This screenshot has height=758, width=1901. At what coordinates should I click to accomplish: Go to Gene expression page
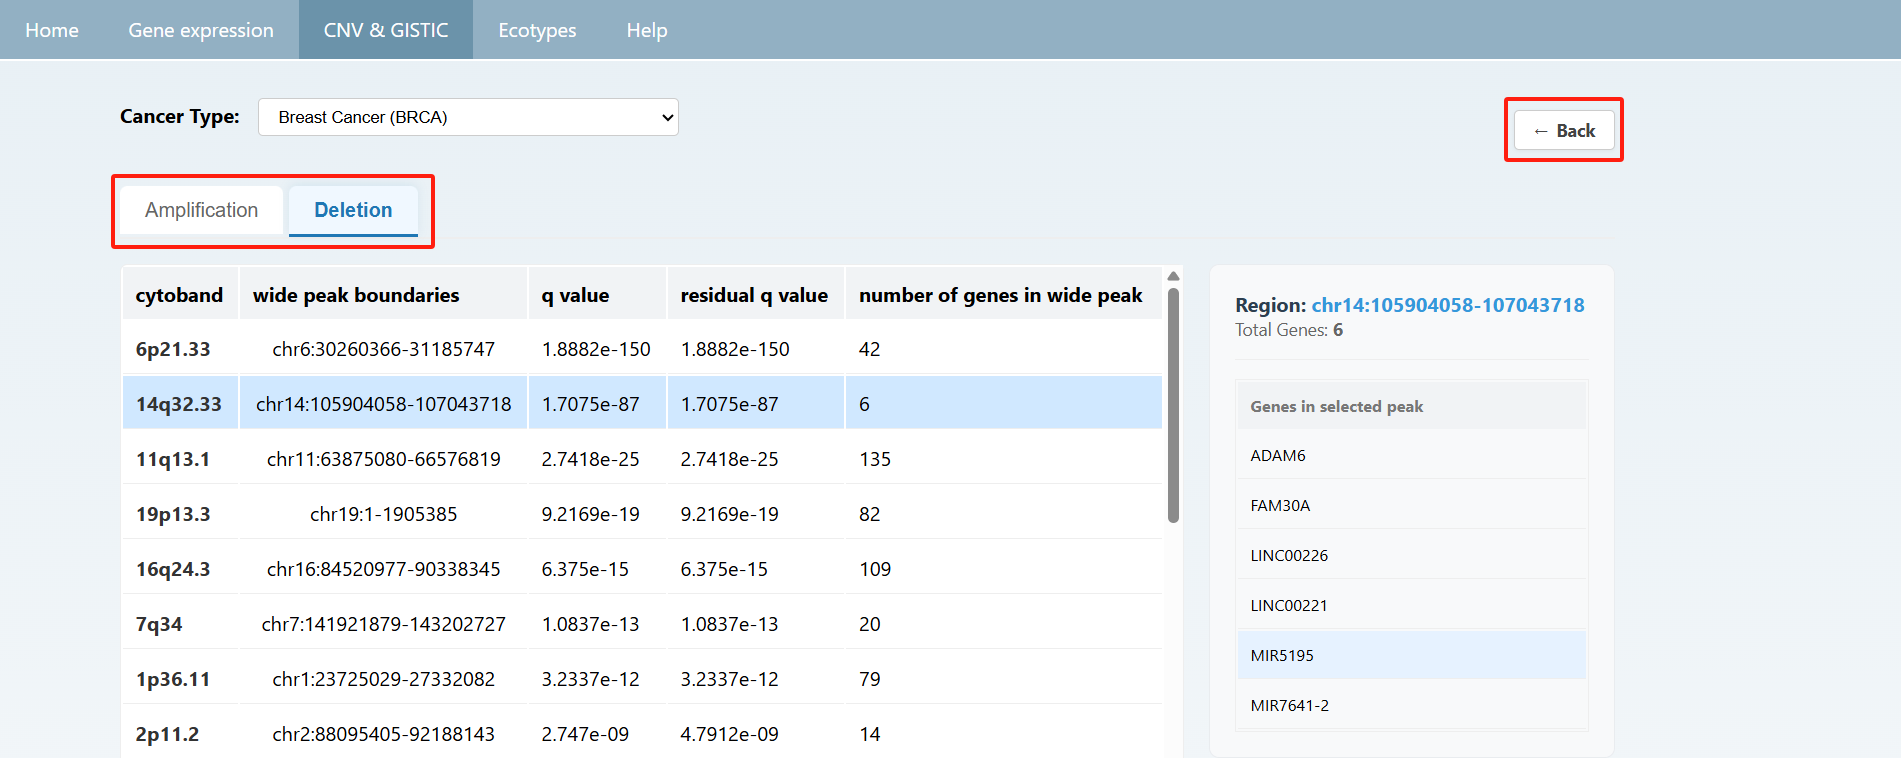200,30
